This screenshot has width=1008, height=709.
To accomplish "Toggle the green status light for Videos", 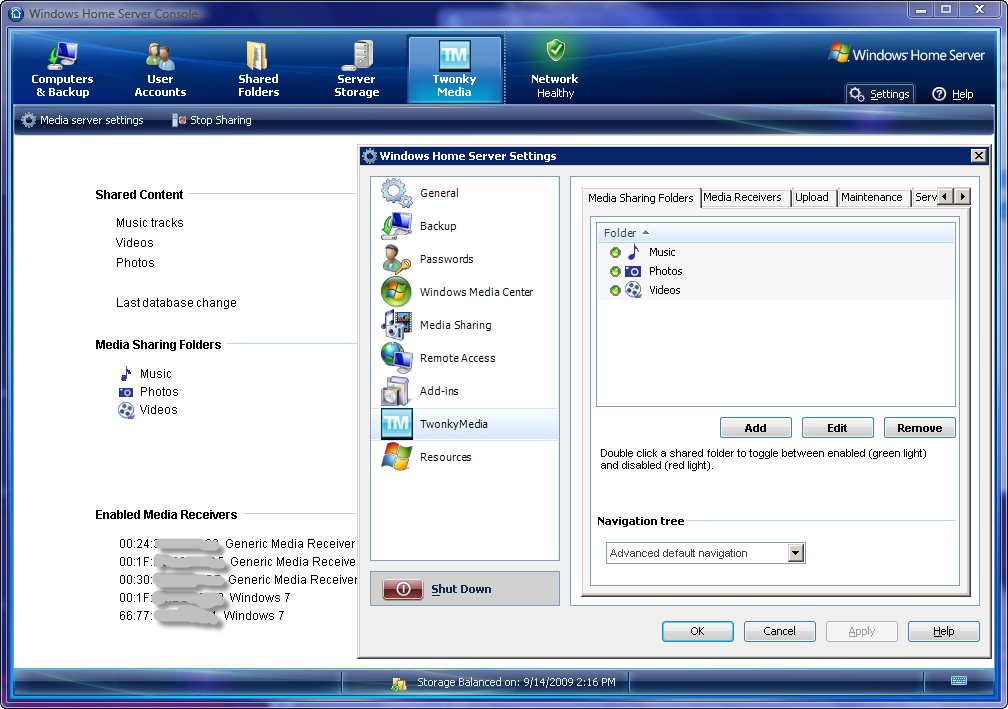I will pyautogui.click(x=615, y=291).
